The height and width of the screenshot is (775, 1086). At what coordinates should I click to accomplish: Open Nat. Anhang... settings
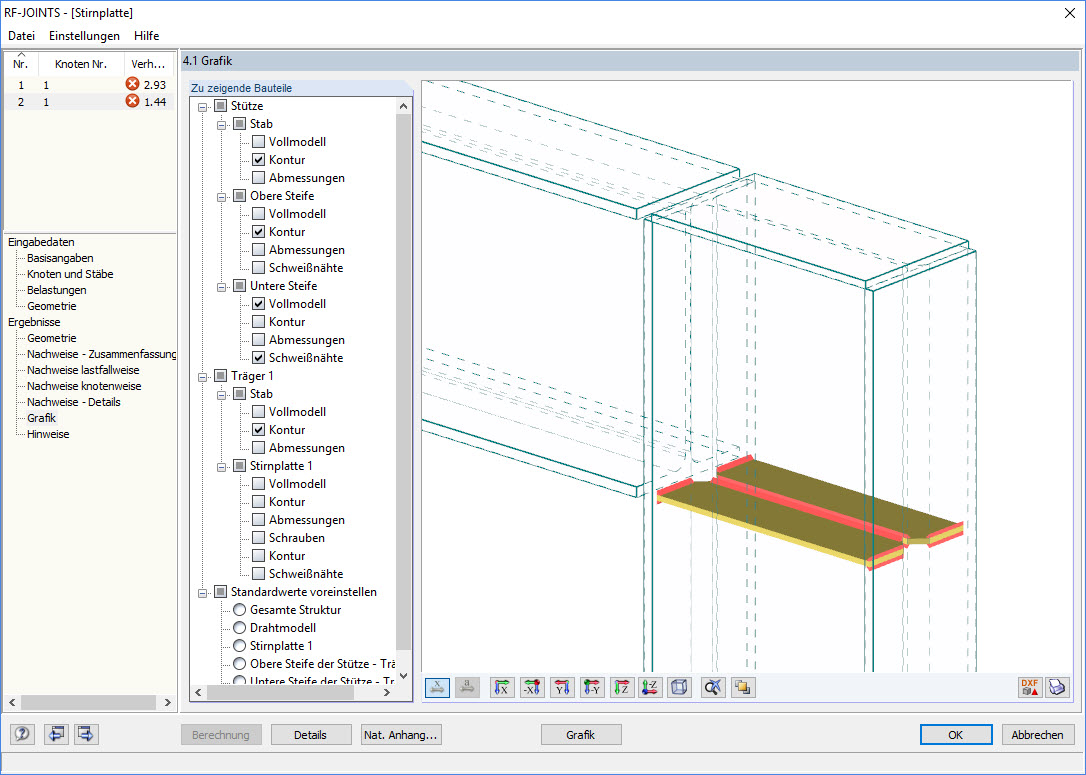(401, 735)
